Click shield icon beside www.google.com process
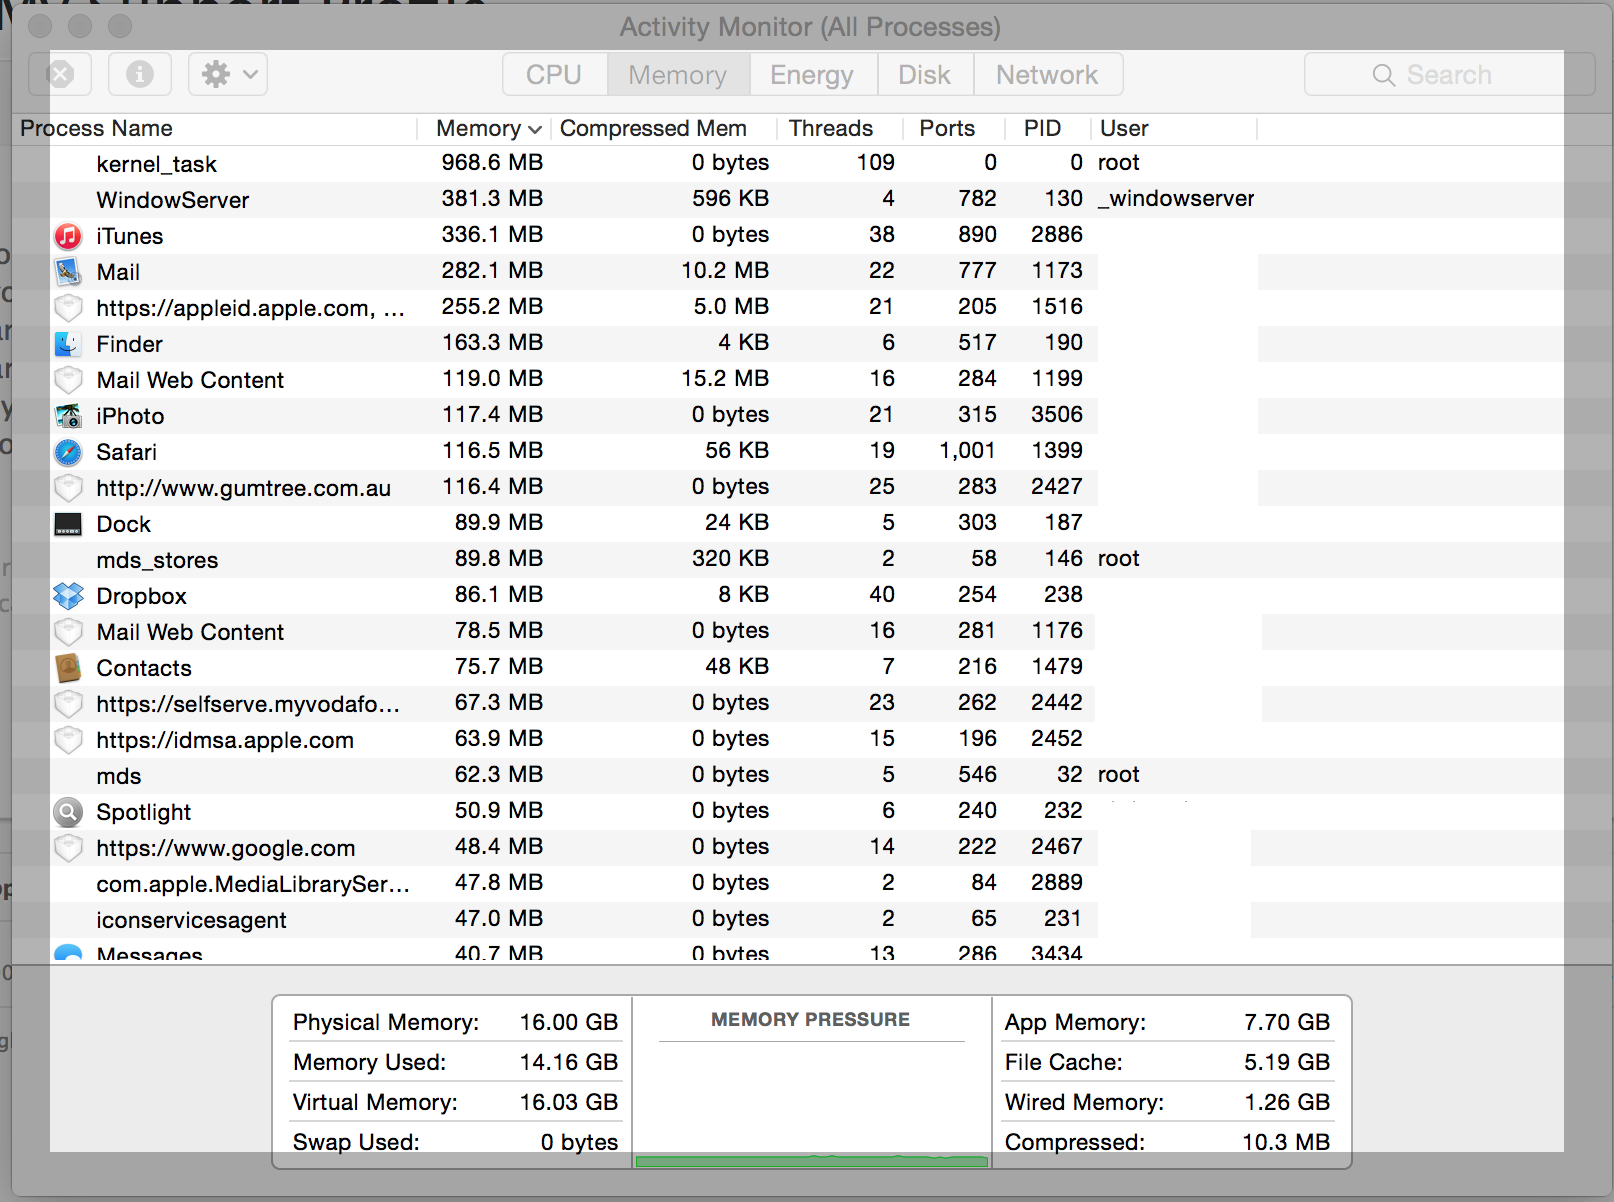 68,848
